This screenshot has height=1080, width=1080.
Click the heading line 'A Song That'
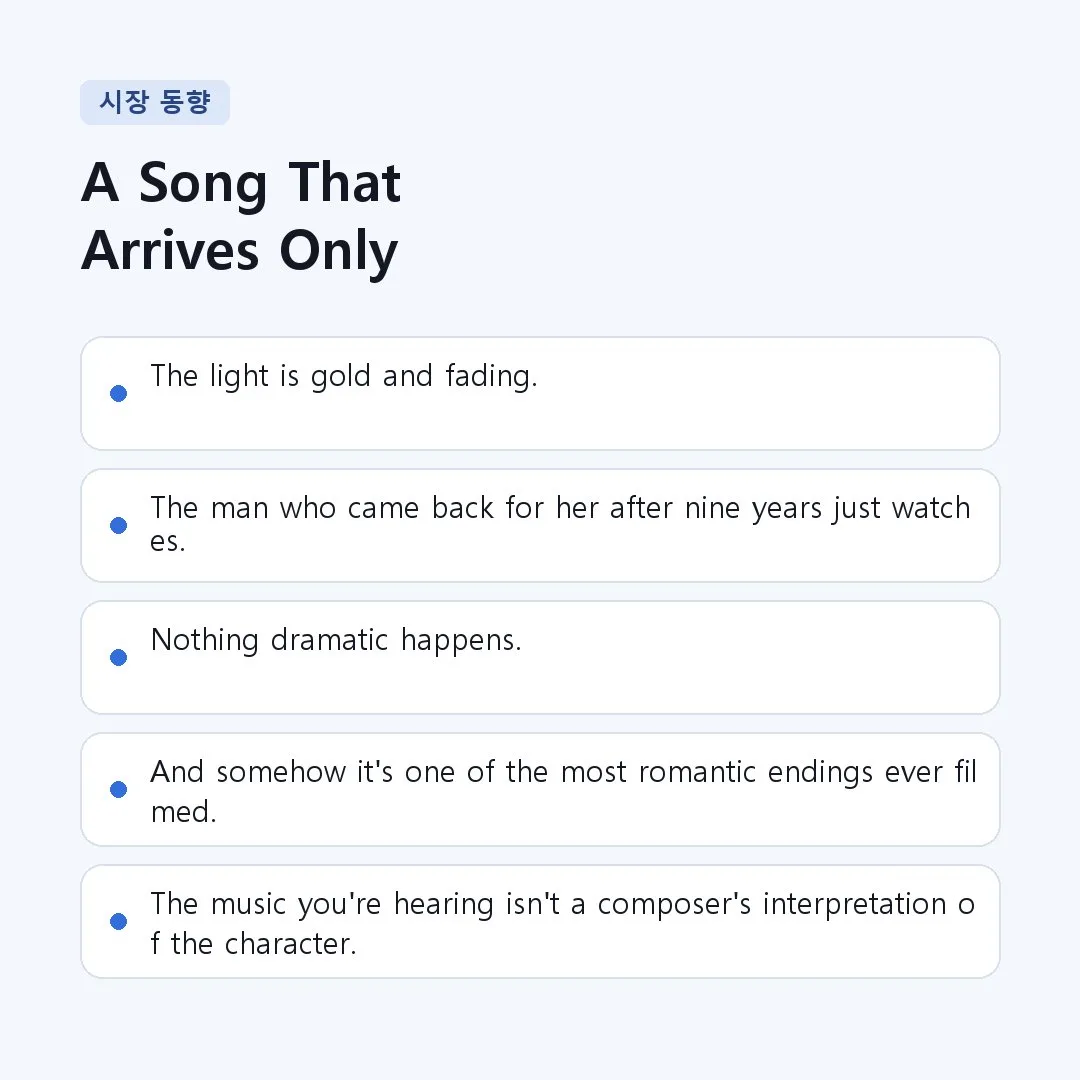(241, 183)
